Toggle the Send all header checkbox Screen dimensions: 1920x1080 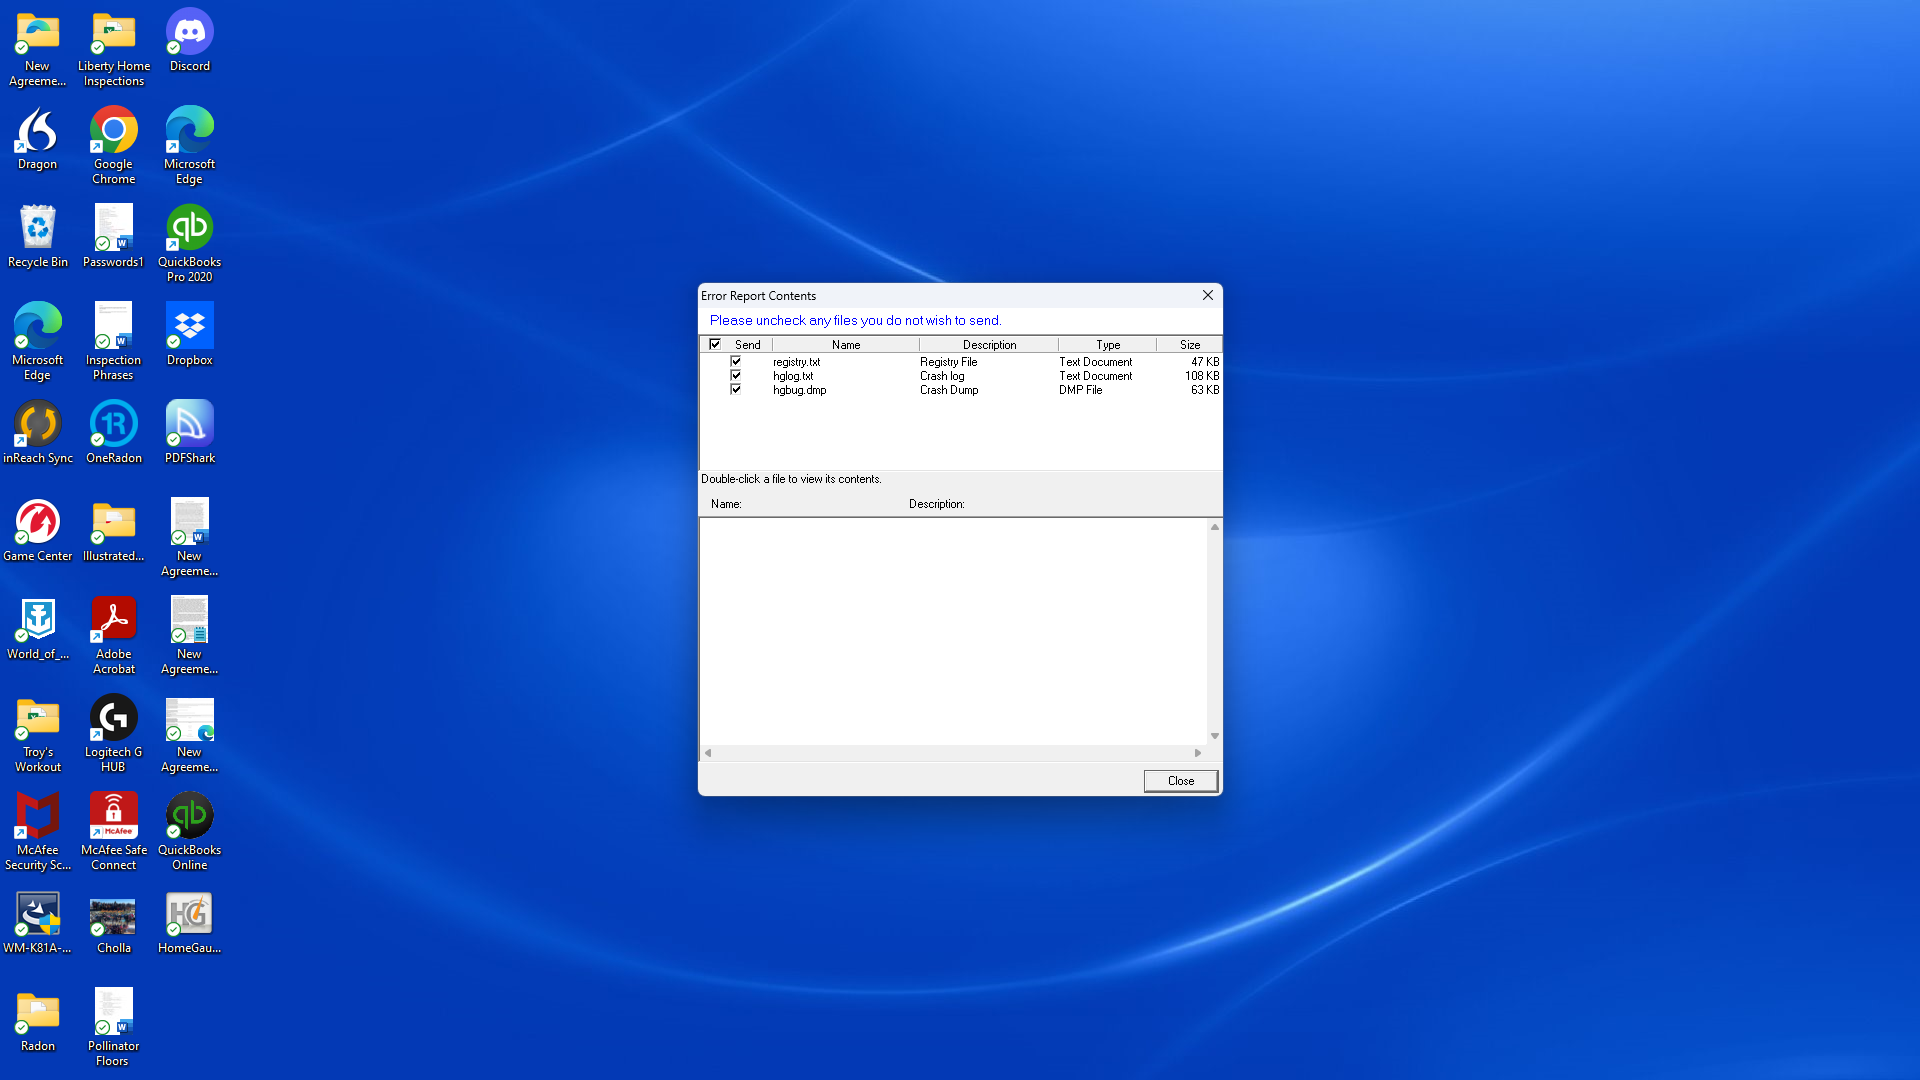(x=715, y=344)
